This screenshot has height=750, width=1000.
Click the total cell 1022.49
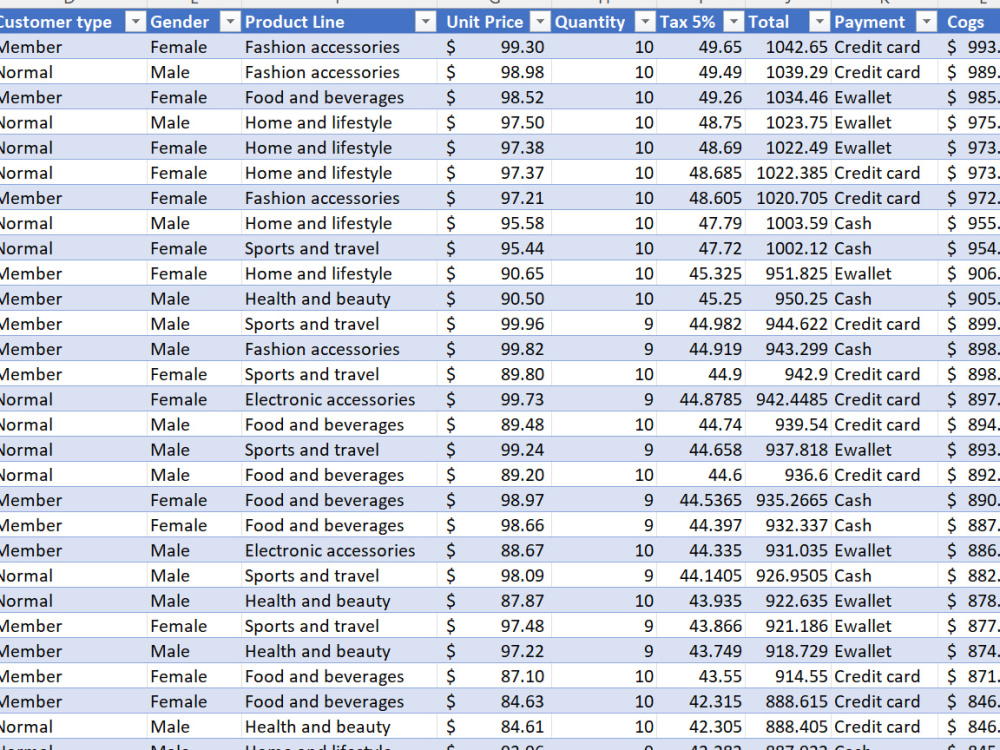tap(788, 148)
